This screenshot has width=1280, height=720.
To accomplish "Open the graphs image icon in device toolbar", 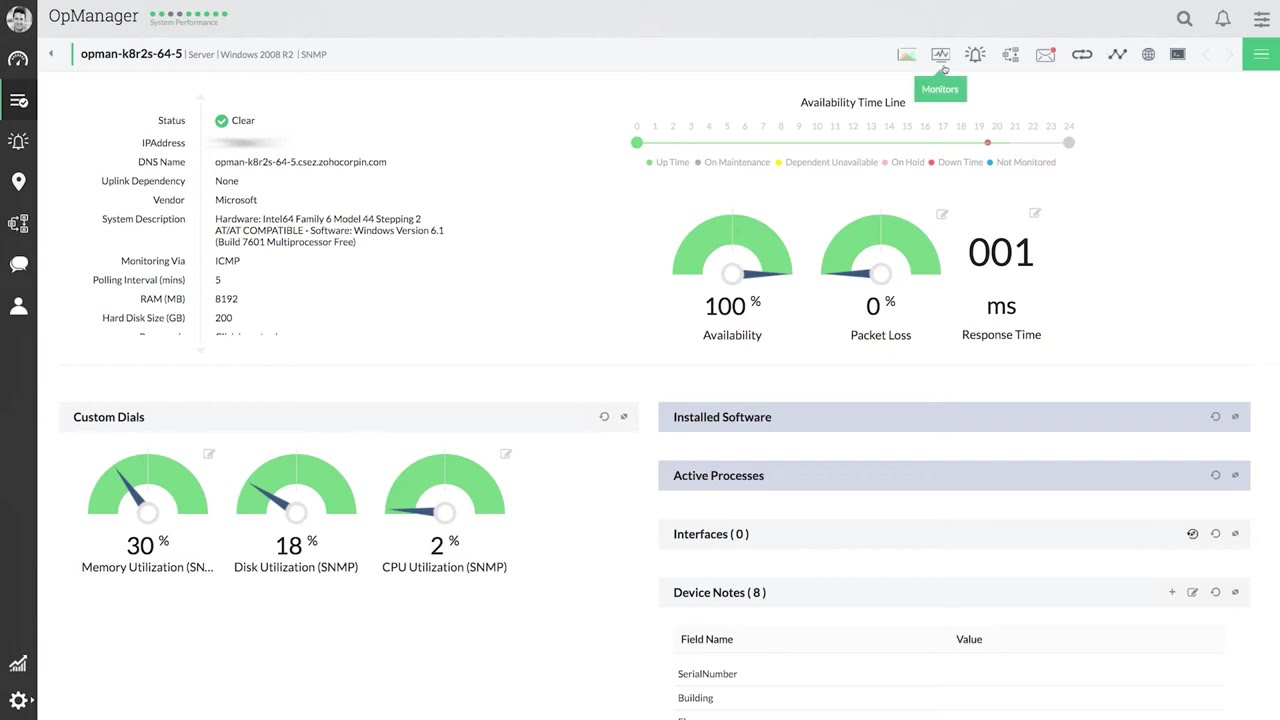I will [906, 54].
